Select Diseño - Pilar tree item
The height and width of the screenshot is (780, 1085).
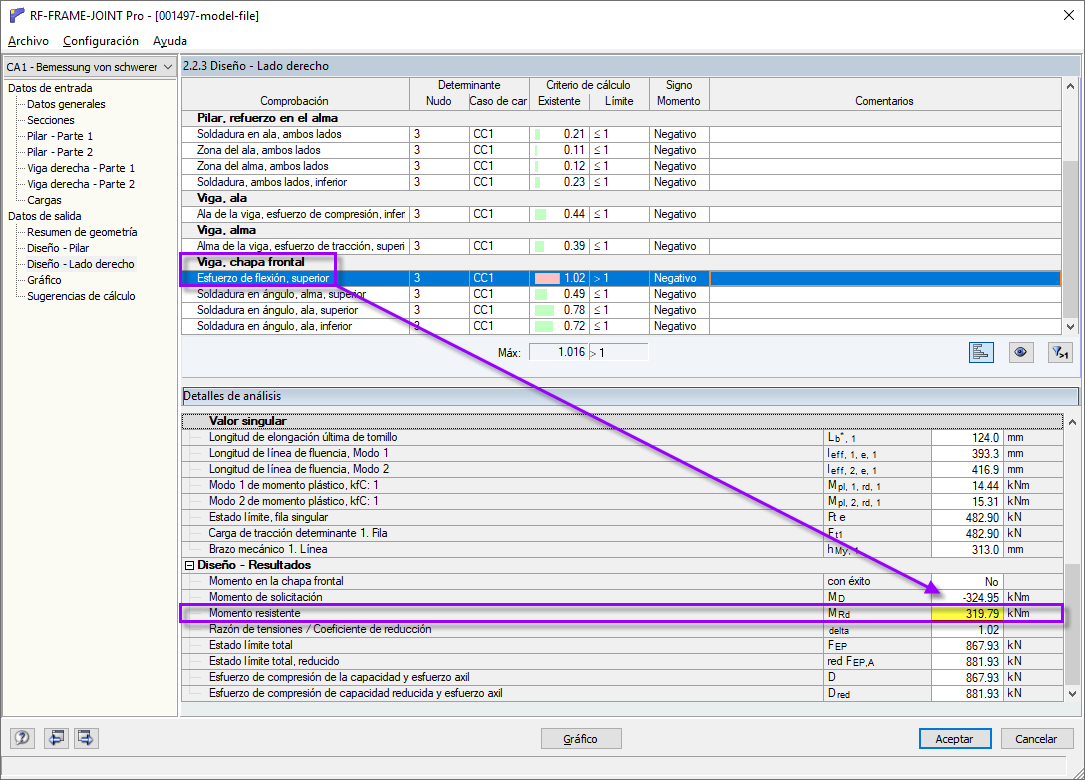pos(58,248)
